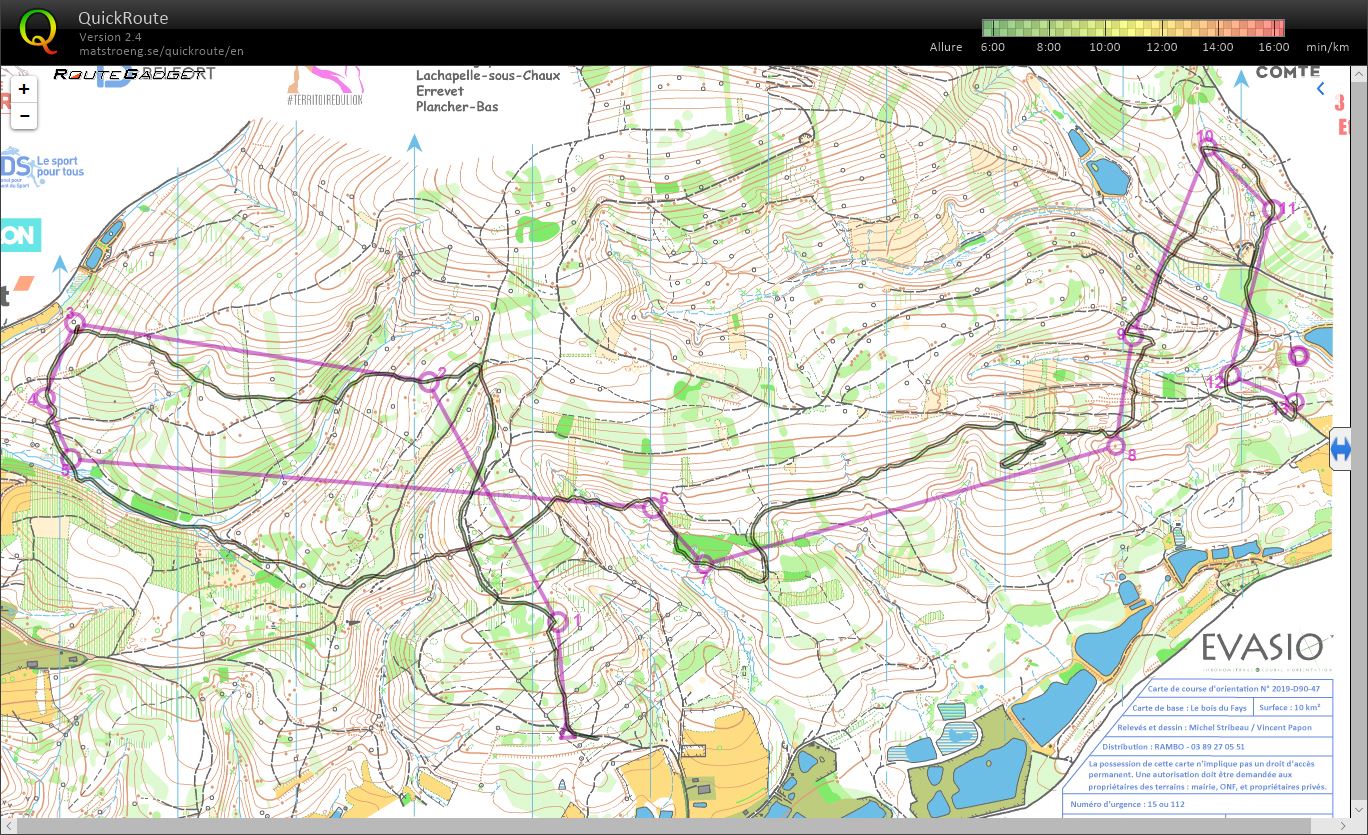Screen dimensions: 1368x835
Task: Click the zoom out minus button
Action: [x=24, y=116]
